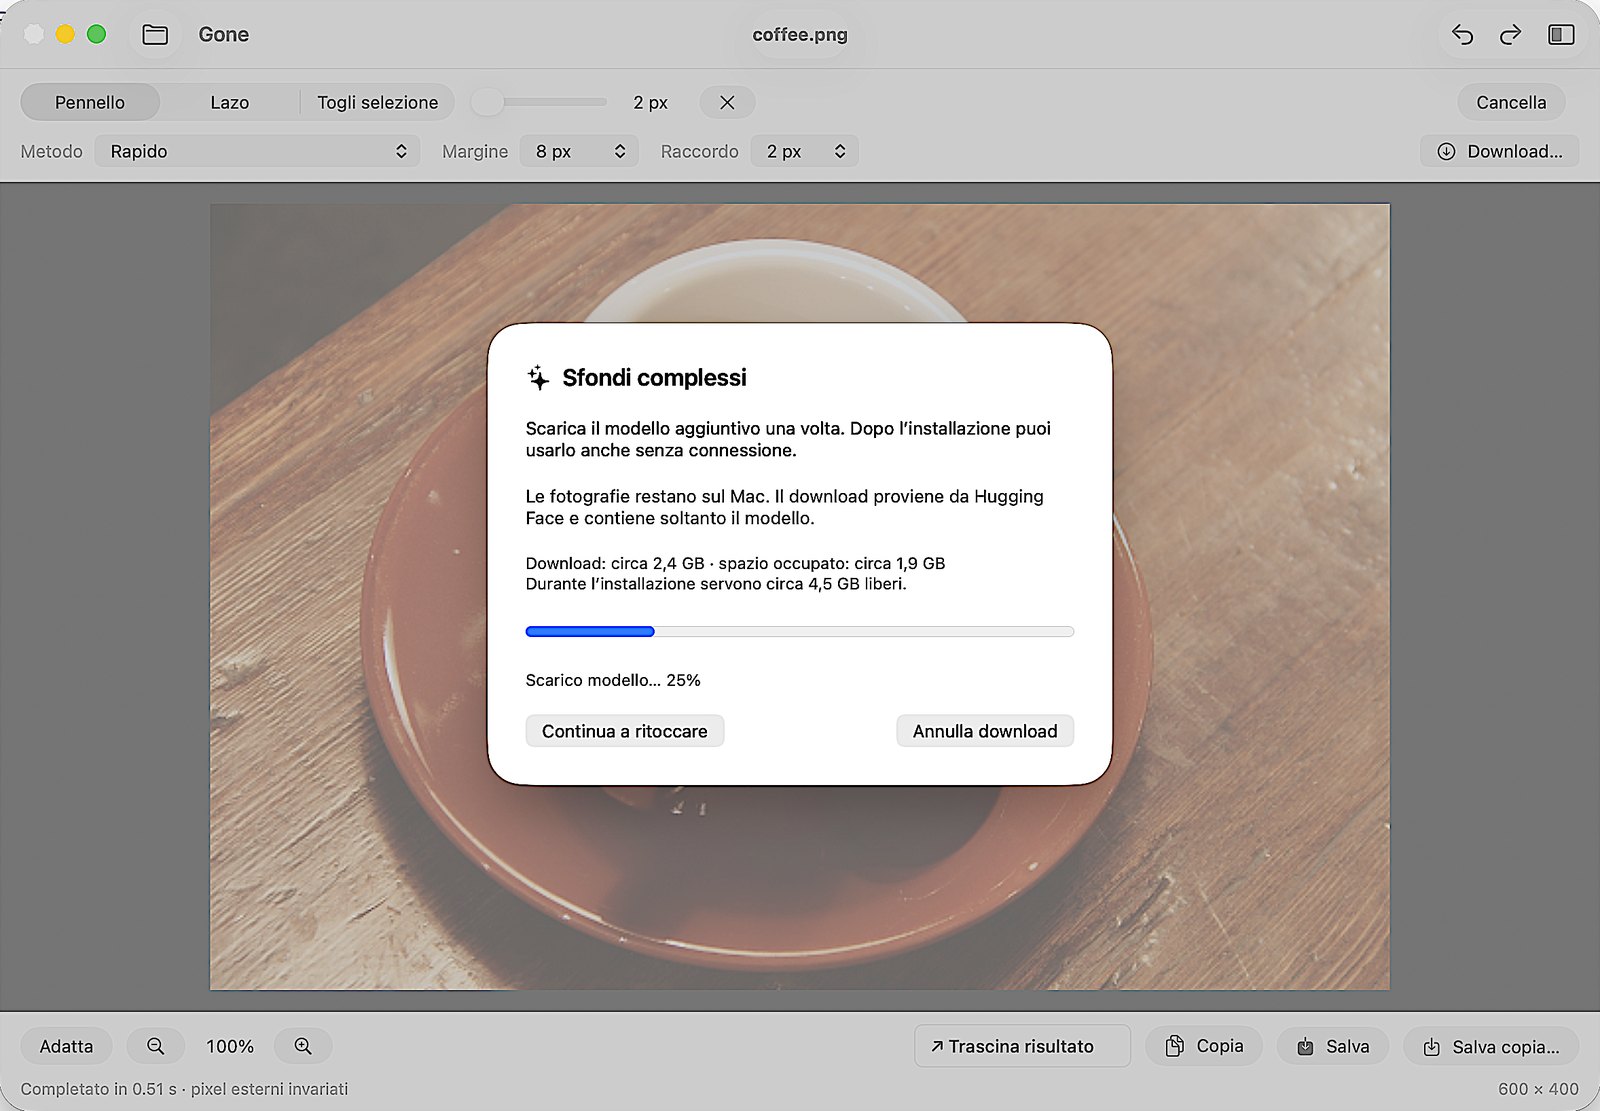The width and height of the screenshot is (1600, 1111).
Task: Click the sparkle icon beside Sfondi complessi
Action: click(538, 377)
